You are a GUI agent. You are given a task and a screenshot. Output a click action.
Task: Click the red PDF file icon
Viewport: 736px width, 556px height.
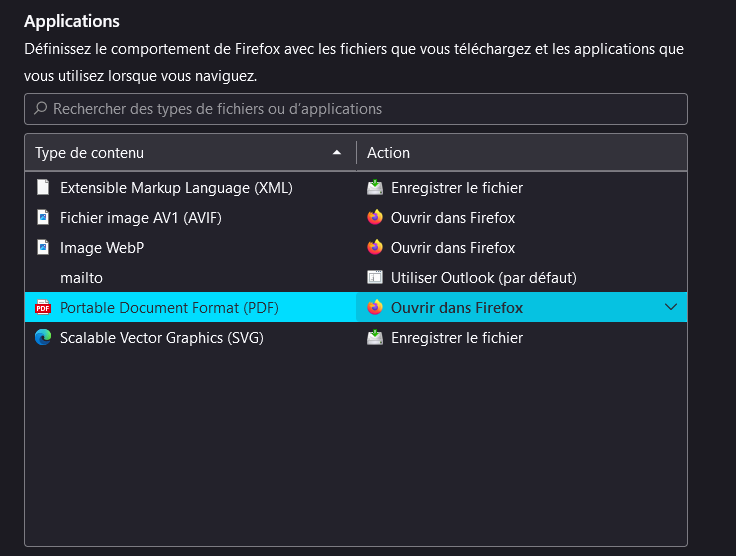pos(42,307)
